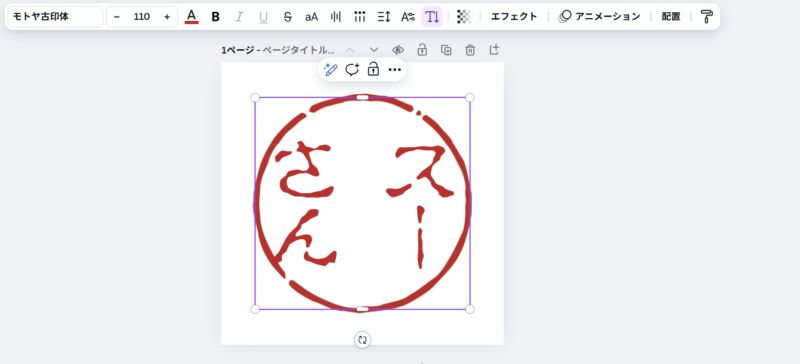Toggle bold formatting
Screen dimensions: 800x364
click(215, 17)
